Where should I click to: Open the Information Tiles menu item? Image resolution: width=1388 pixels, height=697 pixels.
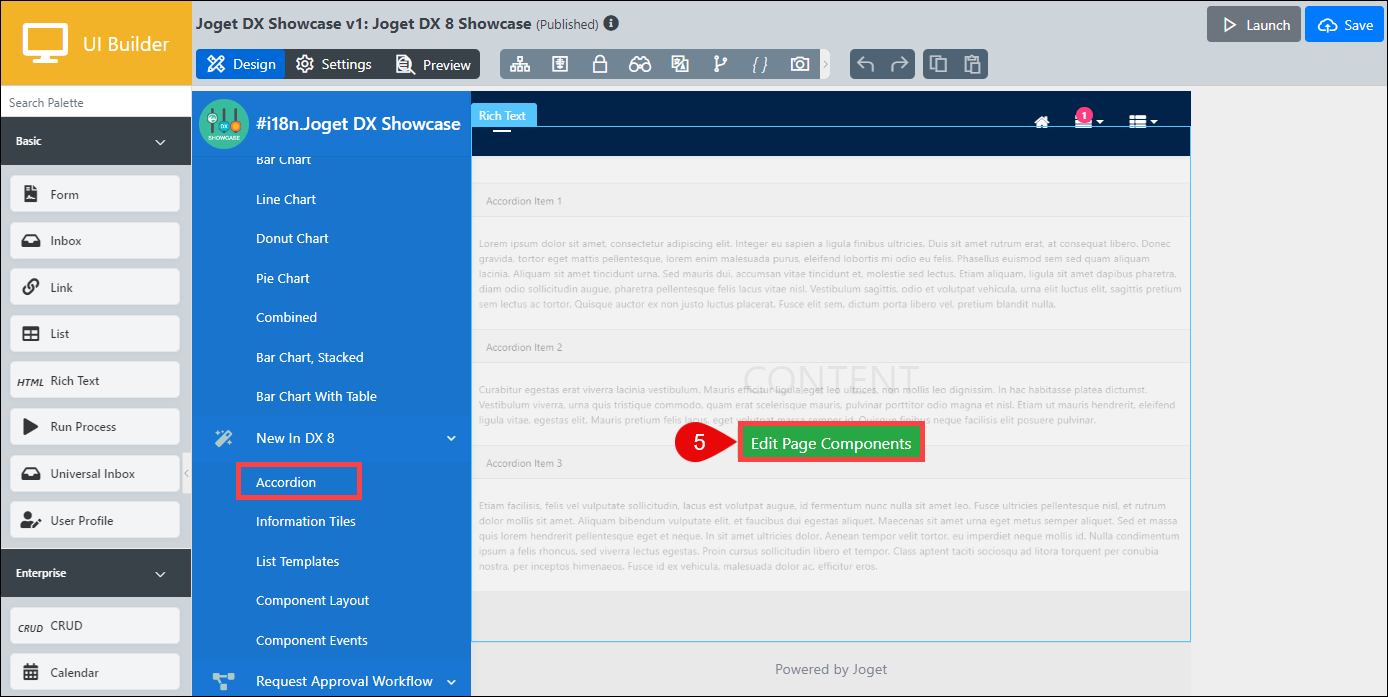306,521
